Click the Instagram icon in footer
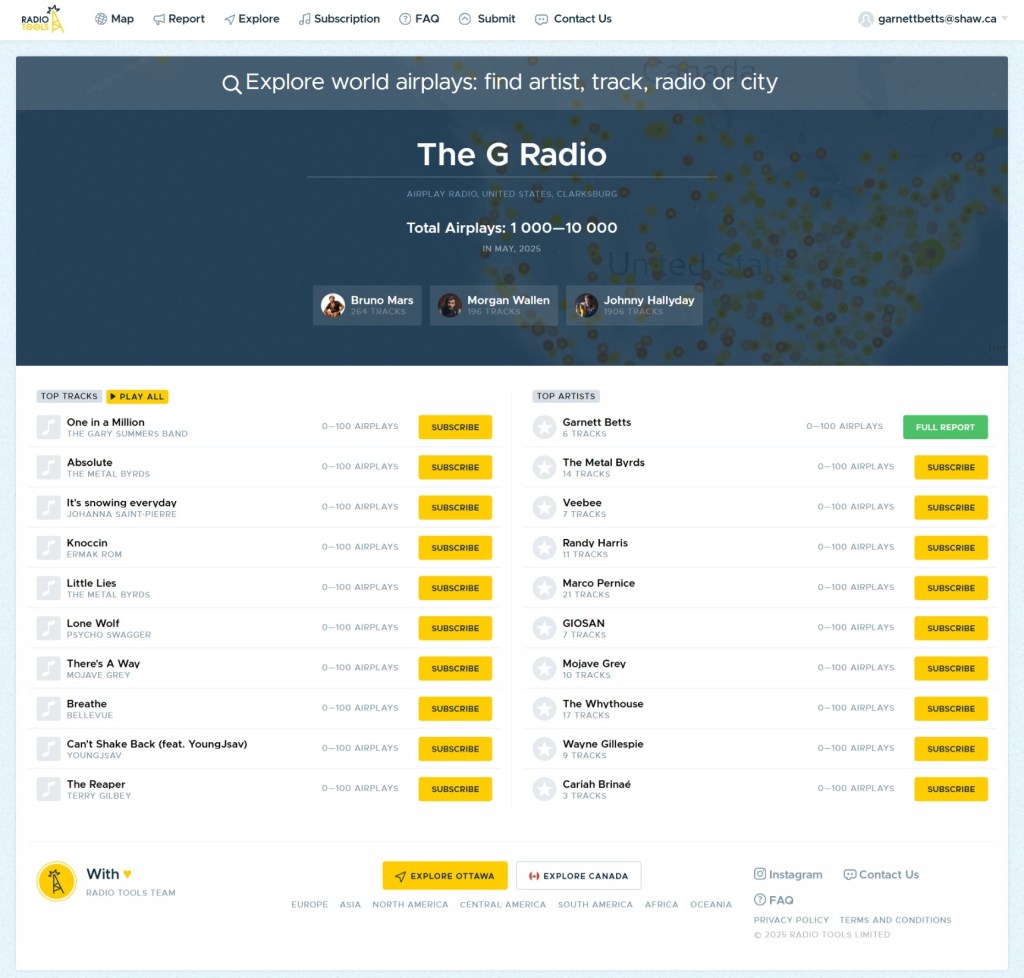The width and height of the screenshot is (1024, 978). point(760,874)
